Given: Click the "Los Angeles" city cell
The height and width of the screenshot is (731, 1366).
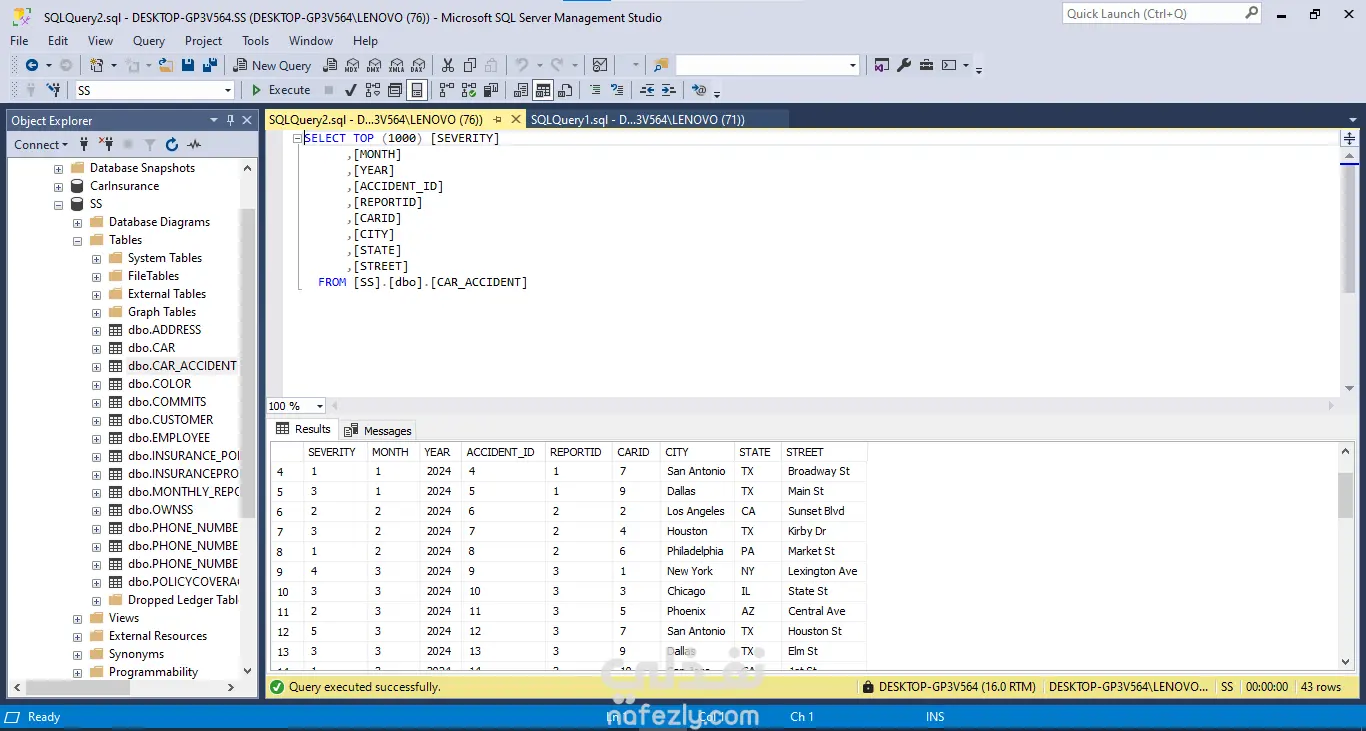Looking at the screenshot, I should [x=696, y=511].
